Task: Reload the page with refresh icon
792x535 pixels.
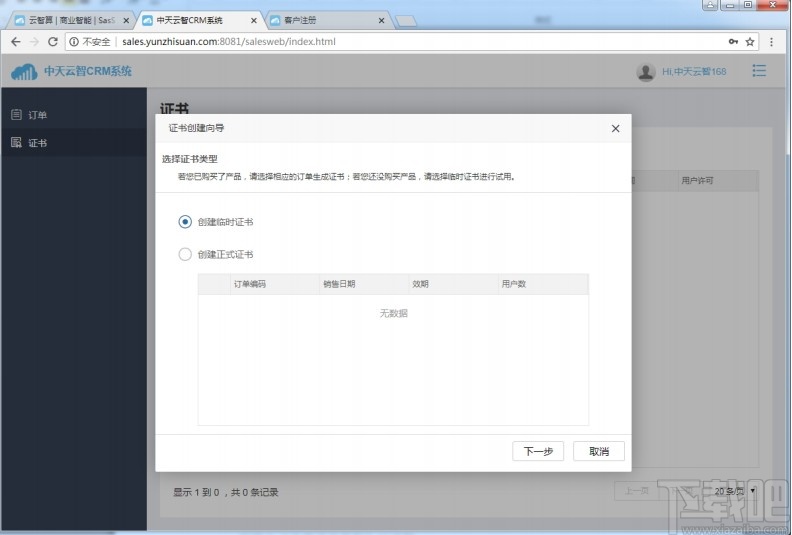Action: point(53,41)
